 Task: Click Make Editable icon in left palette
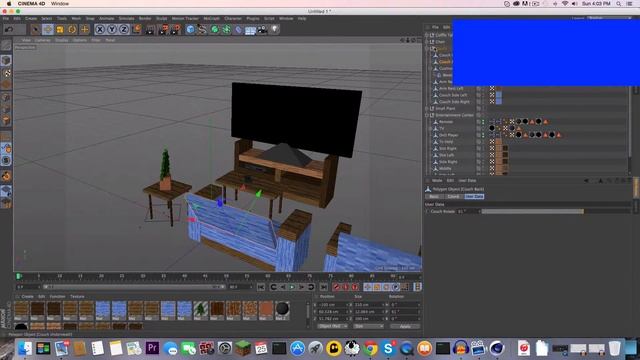[x=6, y=45]
